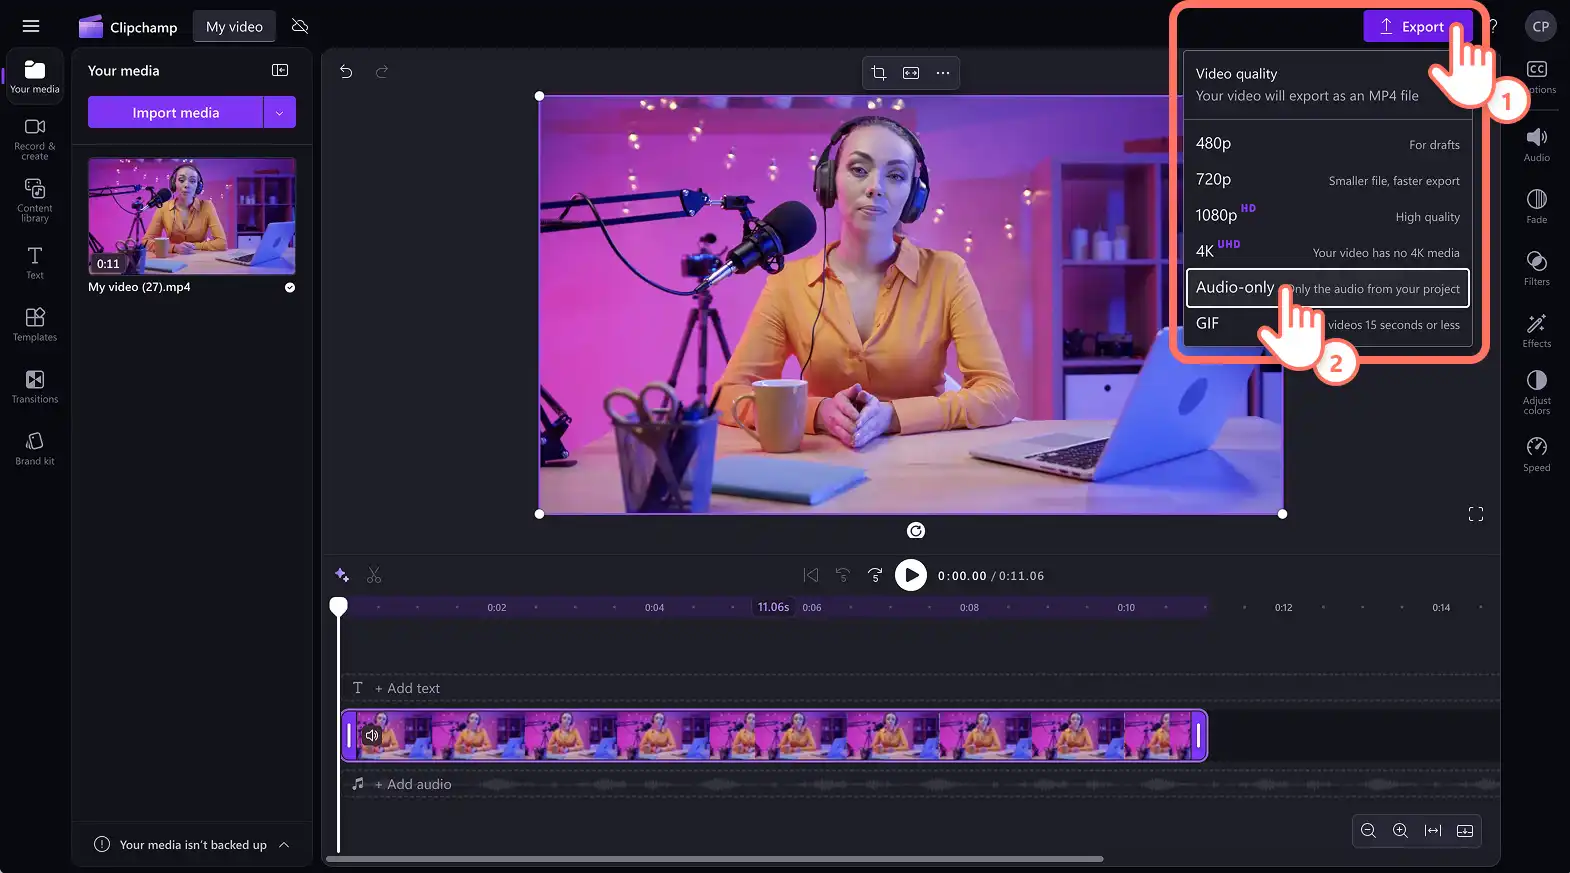Image resolution: width=1570 pixels, height=873 pixels.
Task: Mute the video clip audio
Action: tap(372, 735)
